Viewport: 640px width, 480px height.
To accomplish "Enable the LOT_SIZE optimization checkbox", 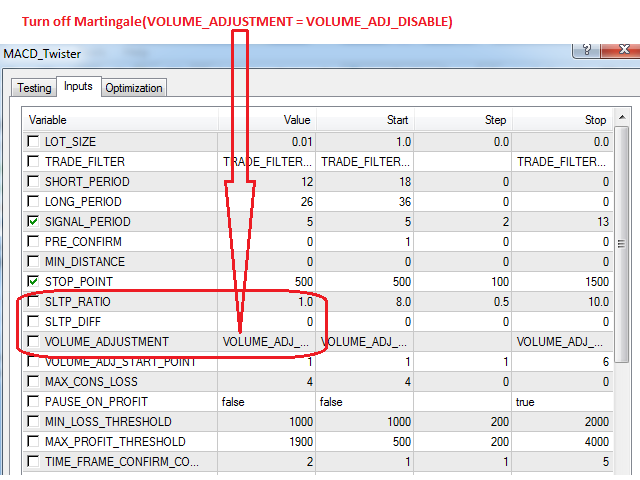I will click(34, 142).
